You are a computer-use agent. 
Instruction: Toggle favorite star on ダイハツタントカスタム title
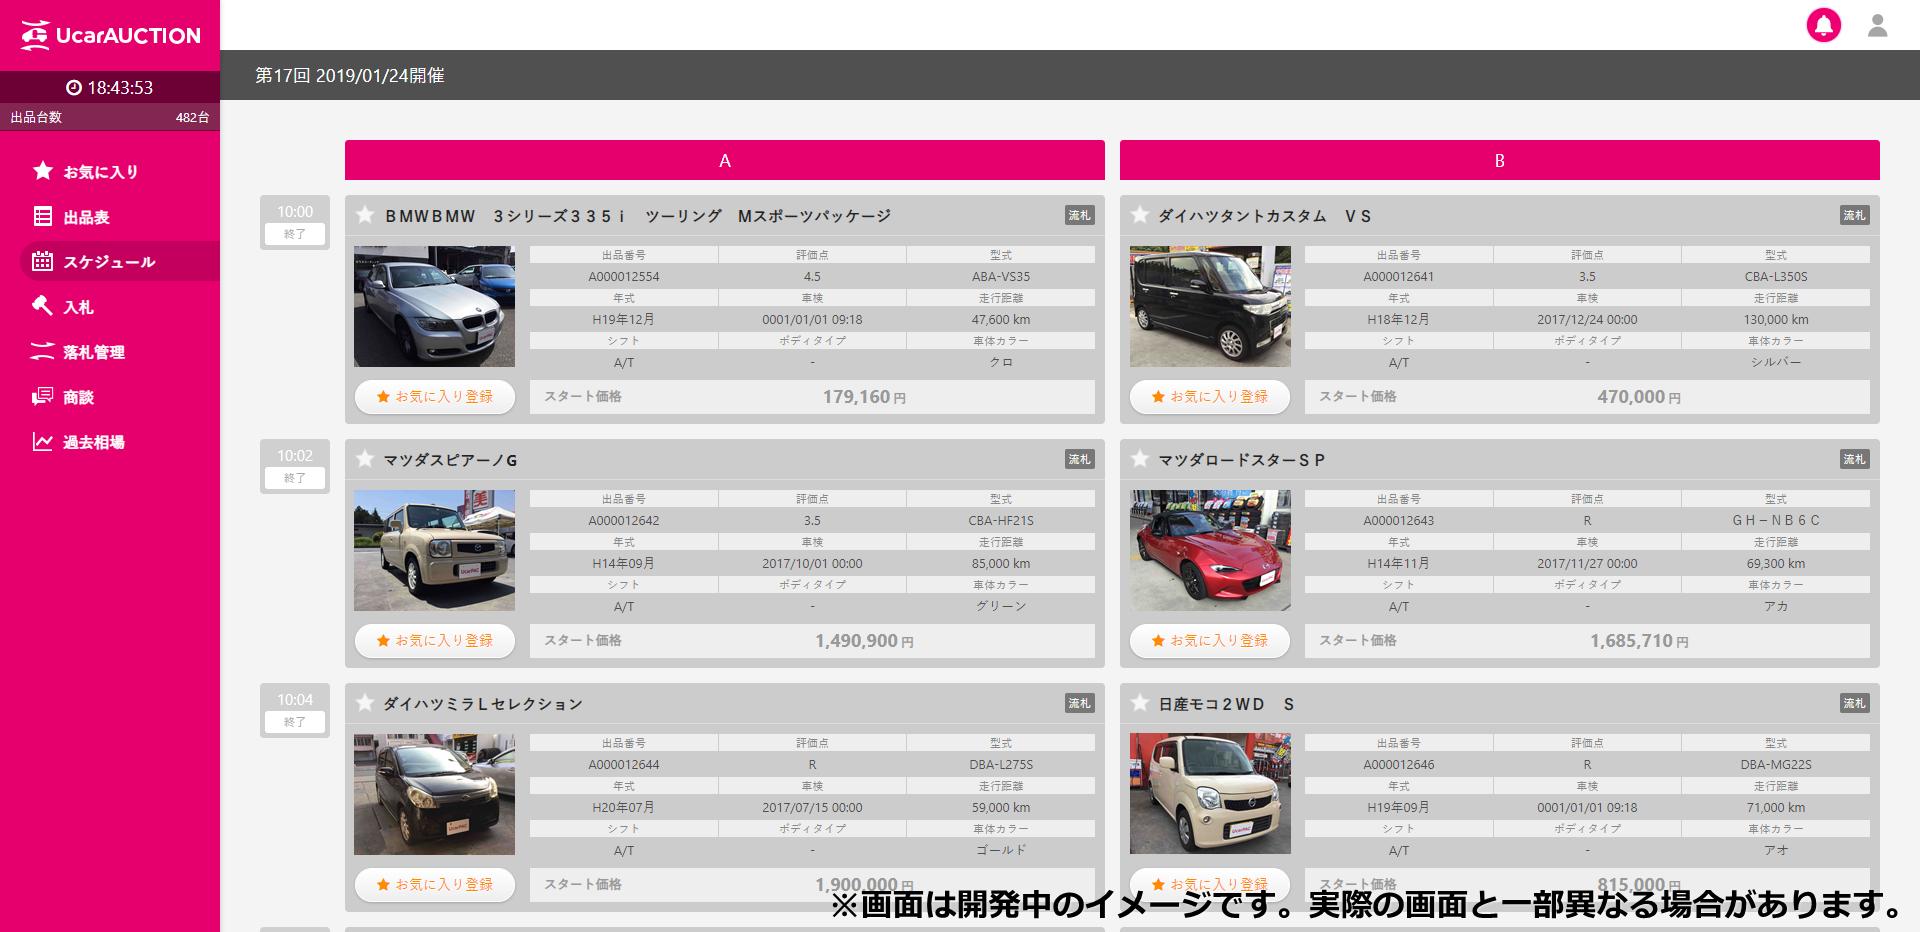tap(1140, 215)
